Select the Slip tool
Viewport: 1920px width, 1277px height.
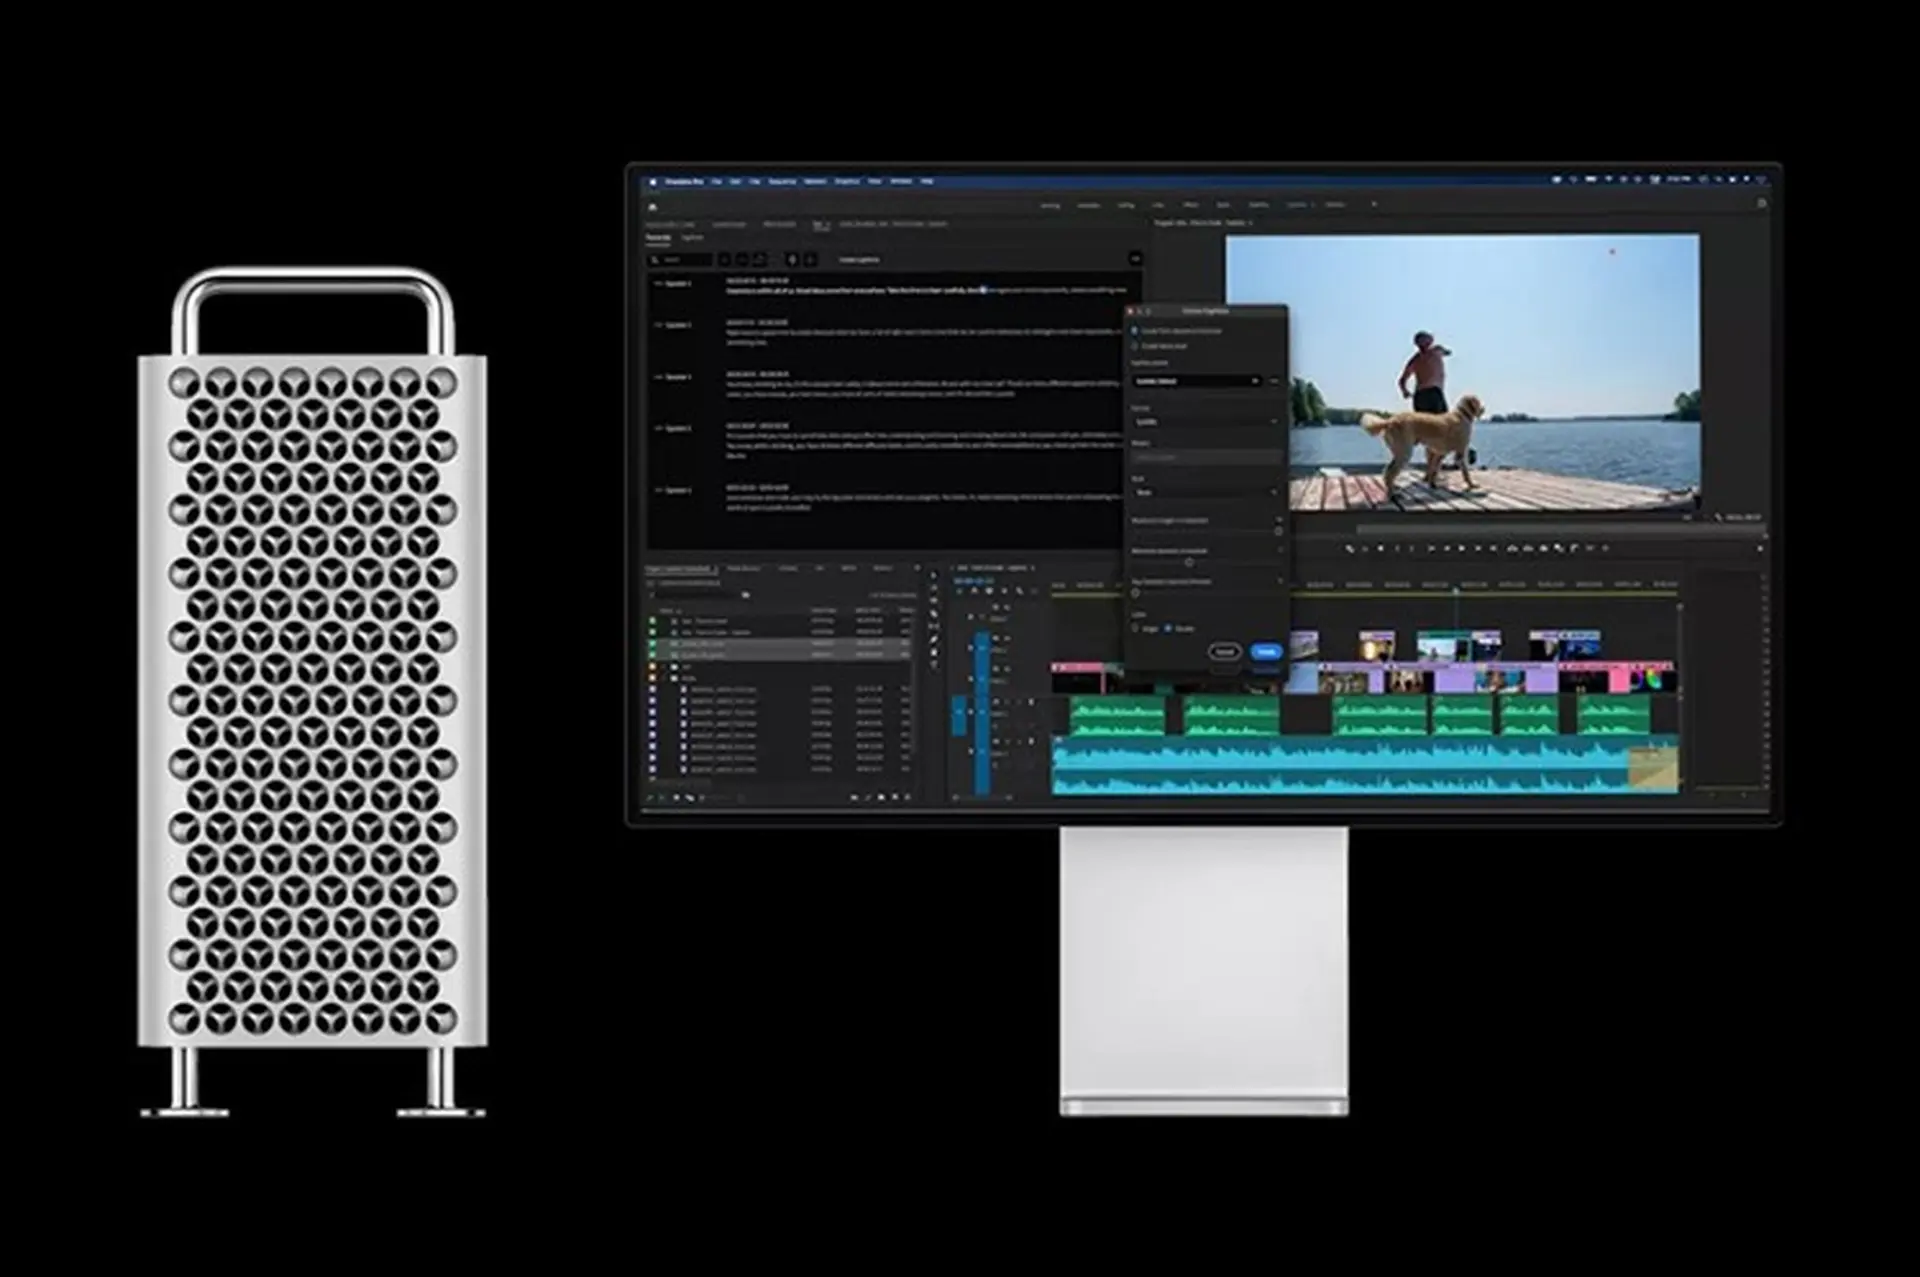pyautogui.click(x=933, y=626)
